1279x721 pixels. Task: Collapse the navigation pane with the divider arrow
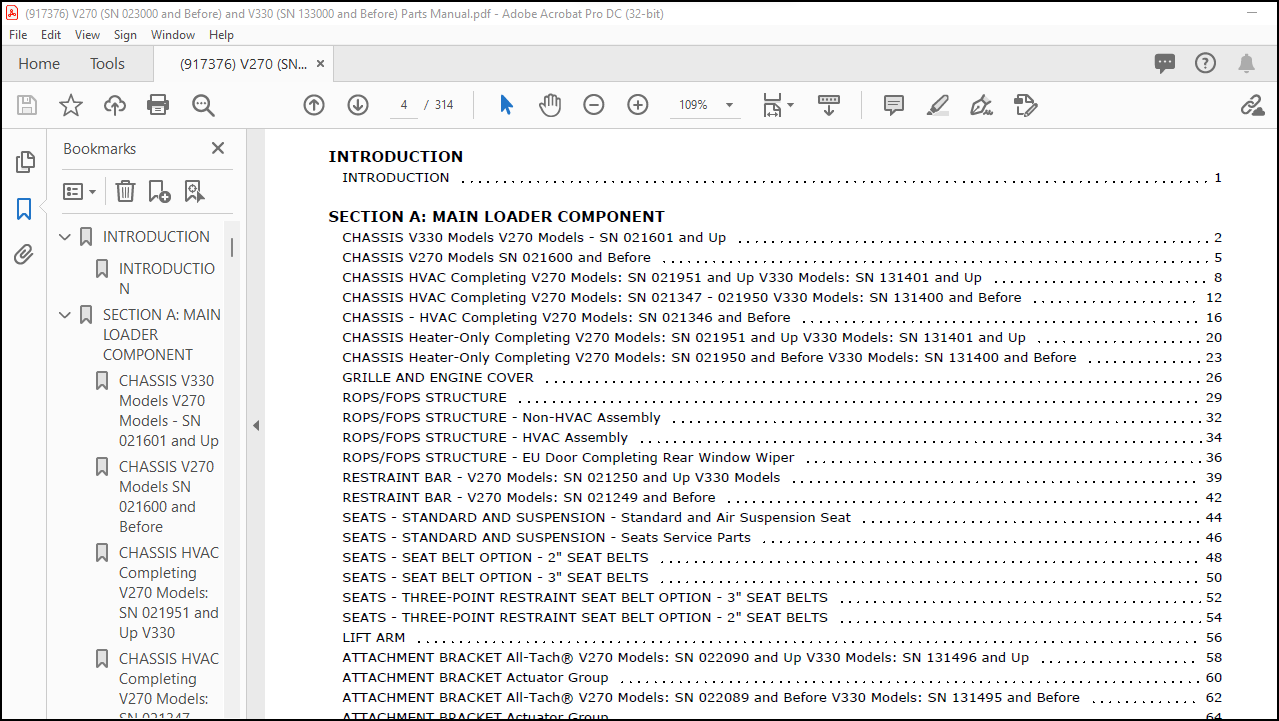coord(256,425)
